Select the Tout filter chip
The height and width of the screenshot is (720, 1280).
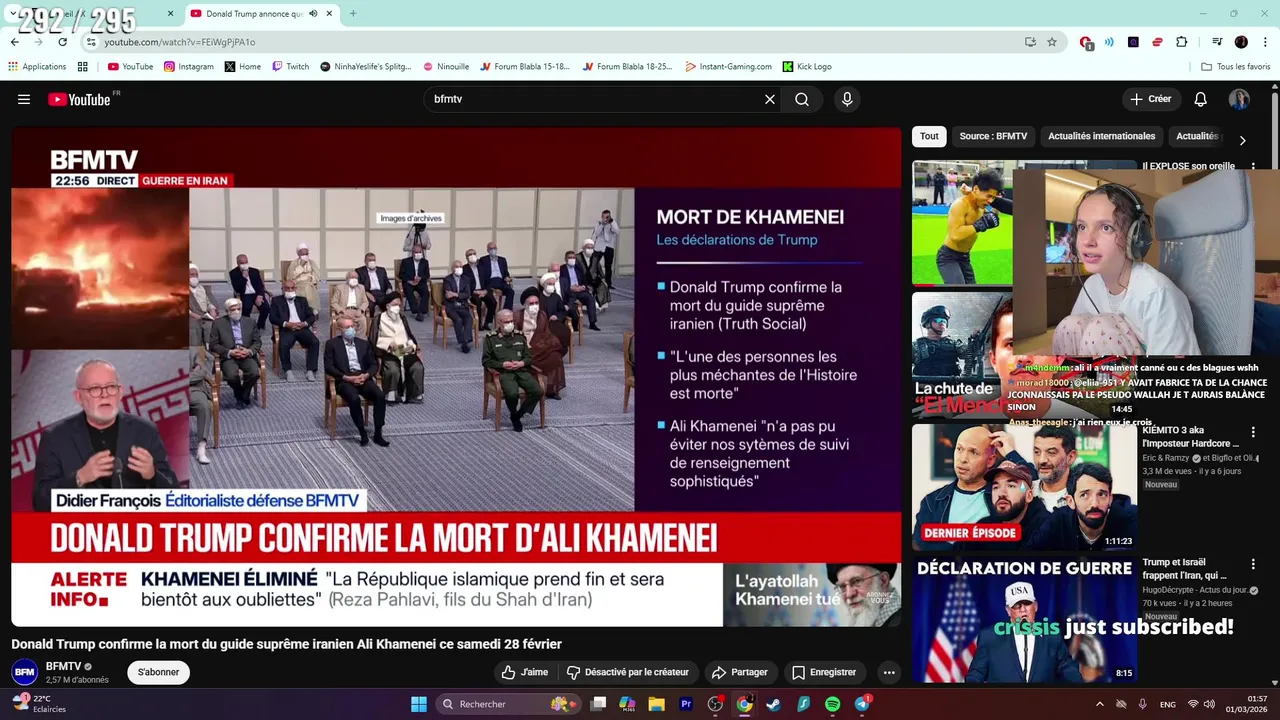(929, 136)
